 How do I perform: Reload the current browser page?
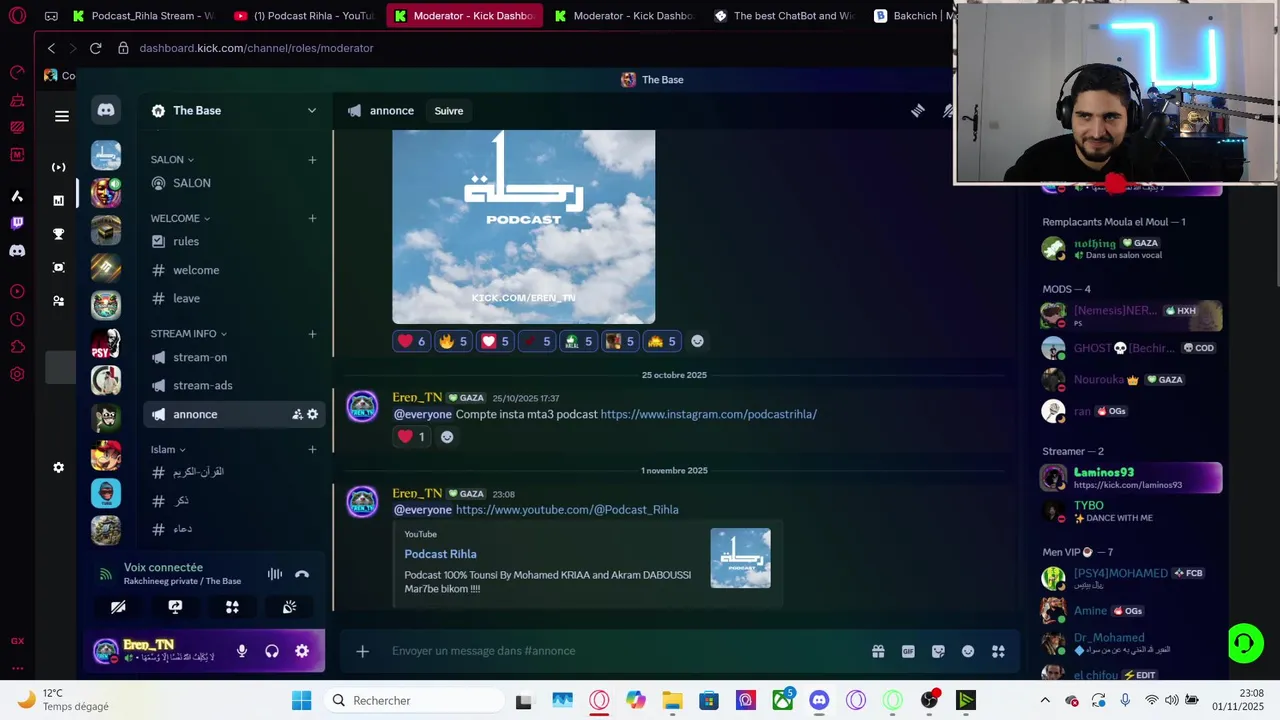96,48
